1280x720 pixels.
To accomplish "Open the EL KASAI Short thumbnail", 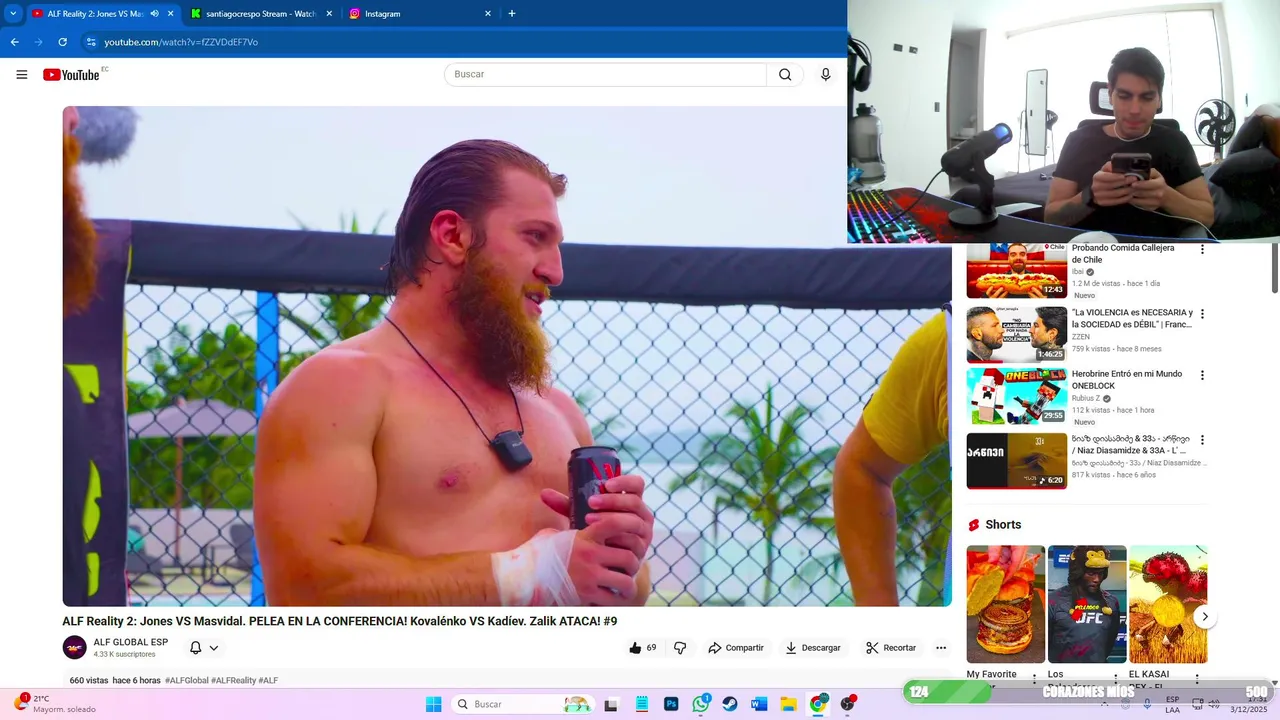I will coord(1168,604).
